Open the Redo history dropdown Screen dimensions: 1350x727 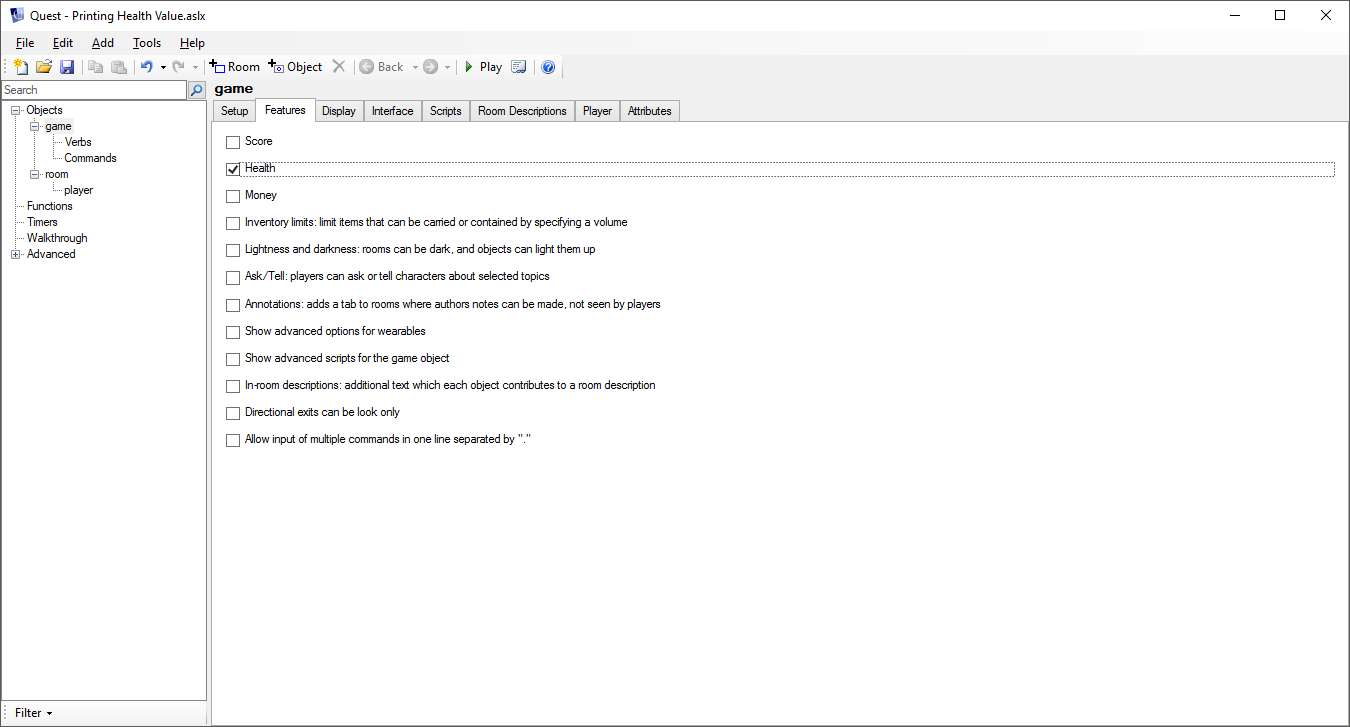pos(195,67)
